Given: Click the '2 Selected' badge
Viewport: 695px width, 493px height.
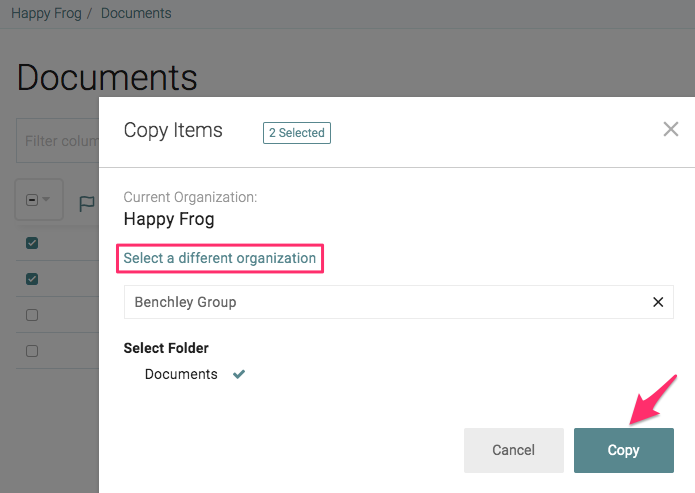Looking at the screenshot, I should click(x=296, y=132).
